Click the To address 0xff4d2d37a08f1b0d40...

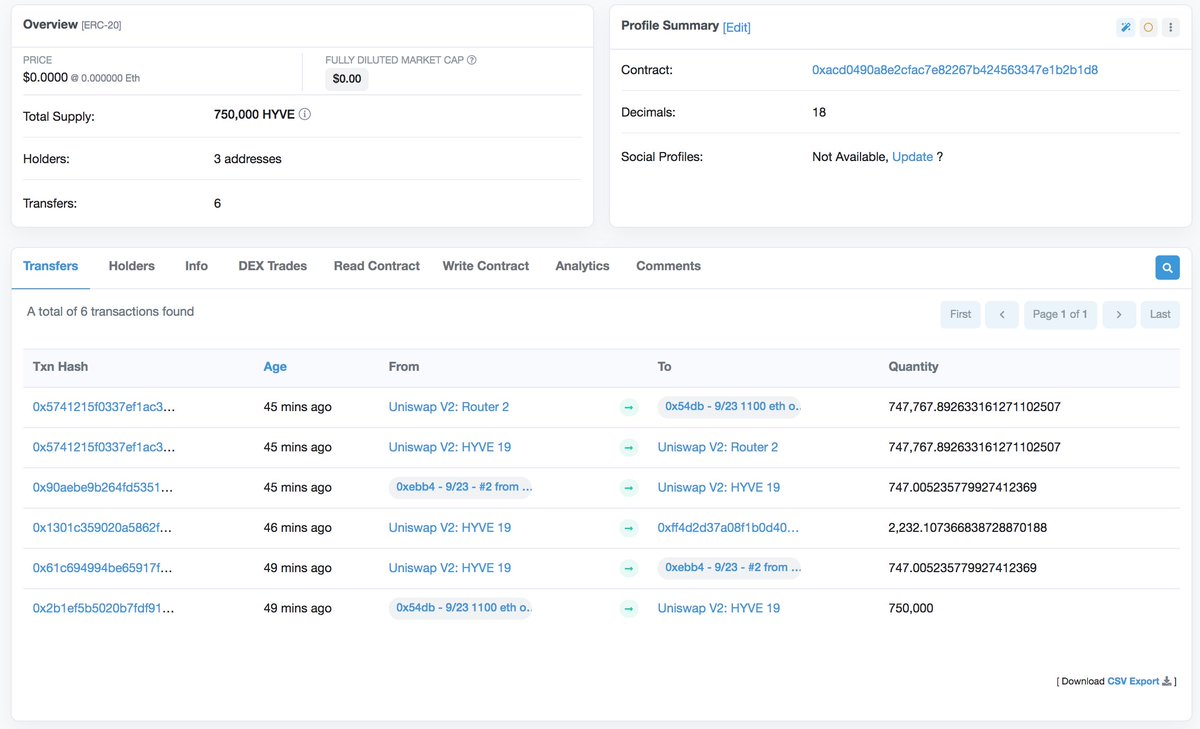click(729, 527)
